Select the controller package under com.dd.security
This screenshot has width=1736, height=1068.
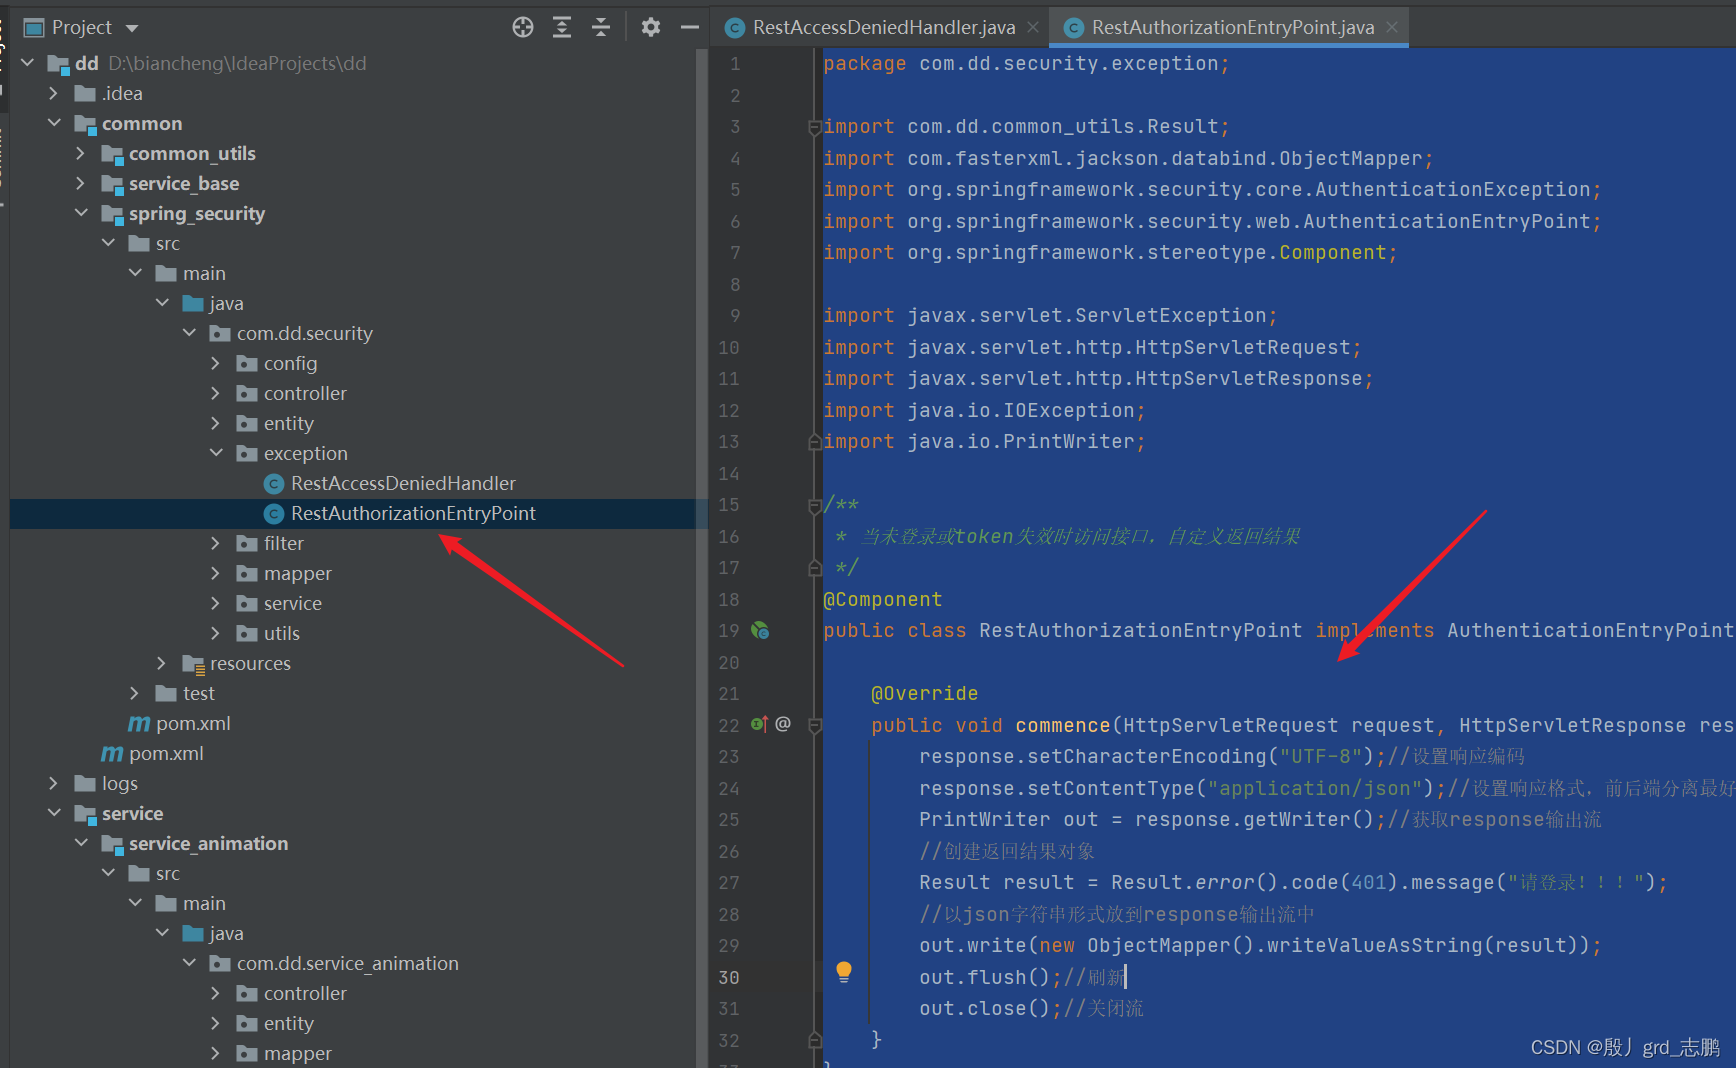(305, 393)
